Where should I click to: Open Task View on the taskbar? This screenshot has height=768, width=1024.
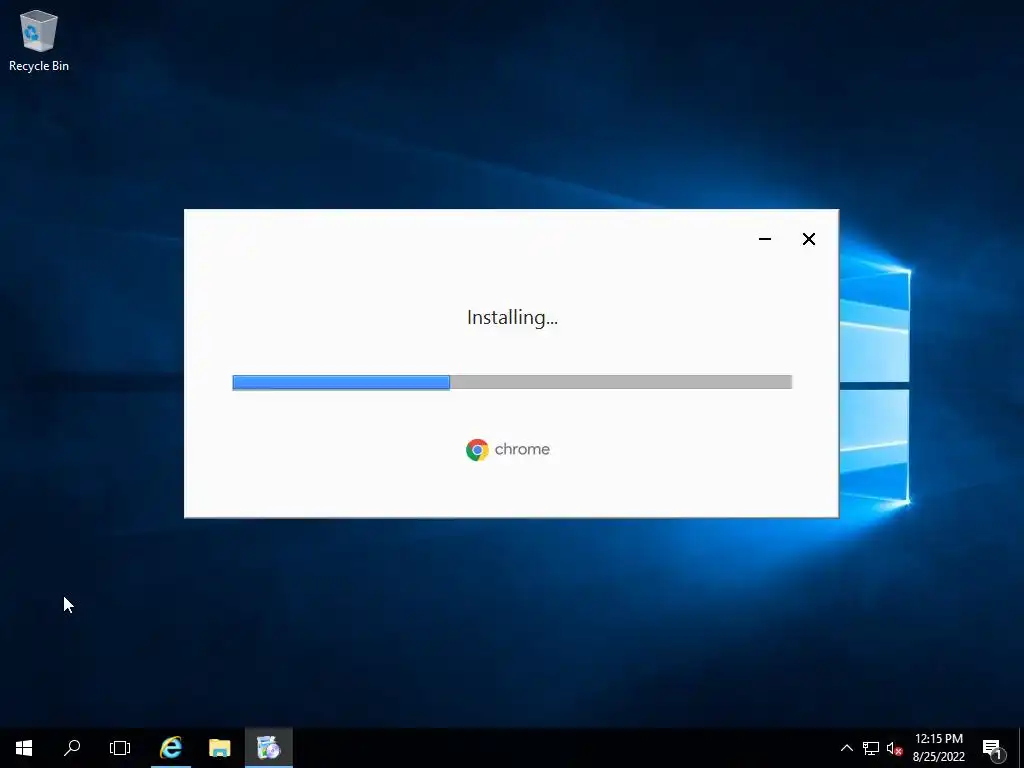click(x=120, y=748)
